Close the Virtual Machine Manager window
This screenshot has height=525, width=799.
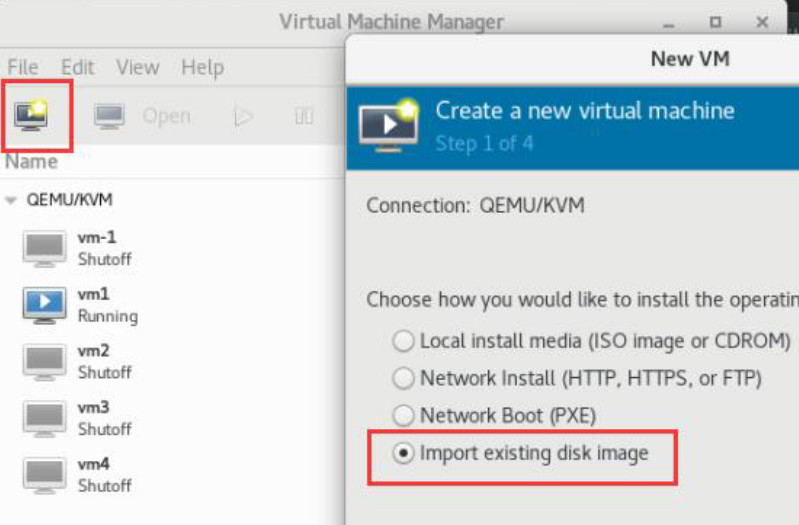coord(762,22)
